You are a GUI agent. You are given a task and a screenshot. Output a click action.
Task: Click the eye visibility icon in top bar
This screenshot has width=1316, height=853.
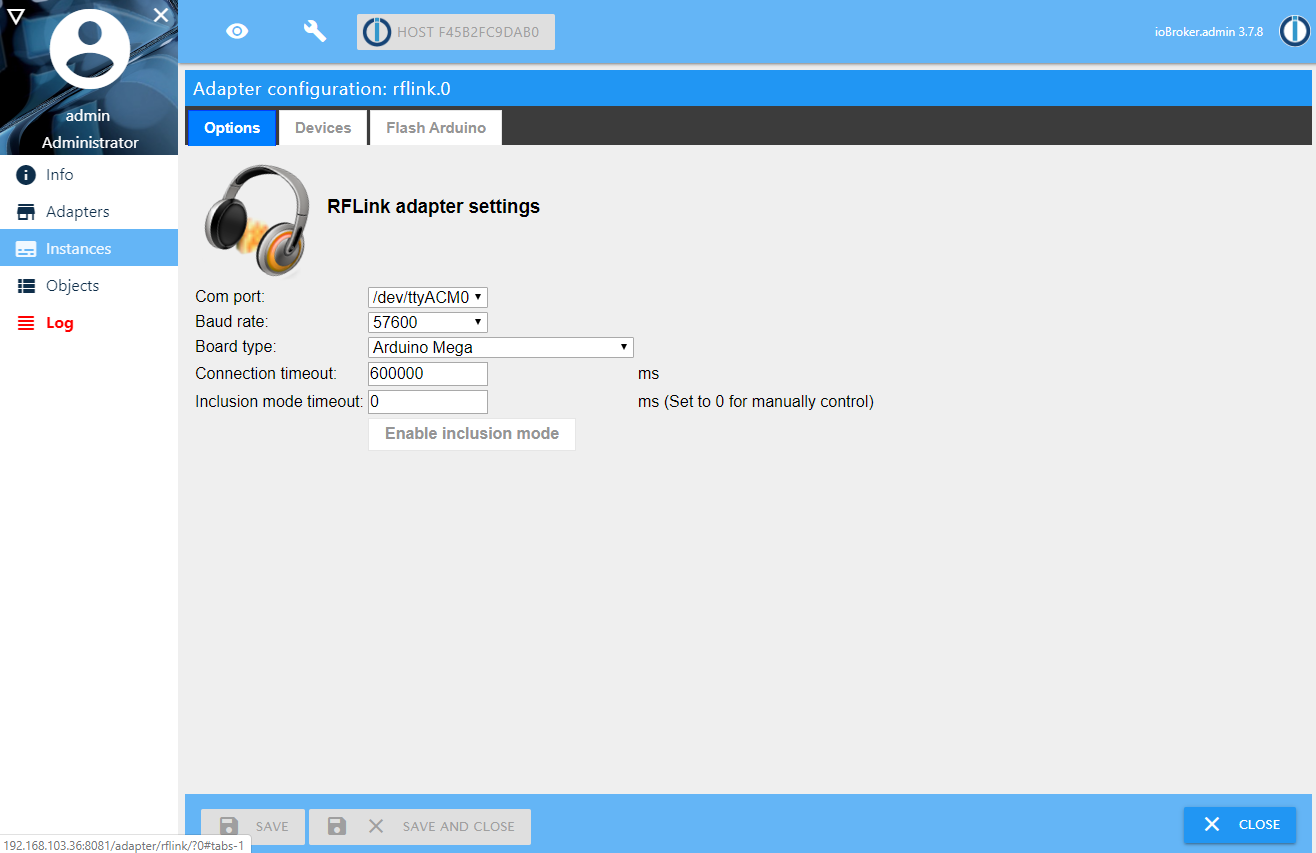point(237,31)
